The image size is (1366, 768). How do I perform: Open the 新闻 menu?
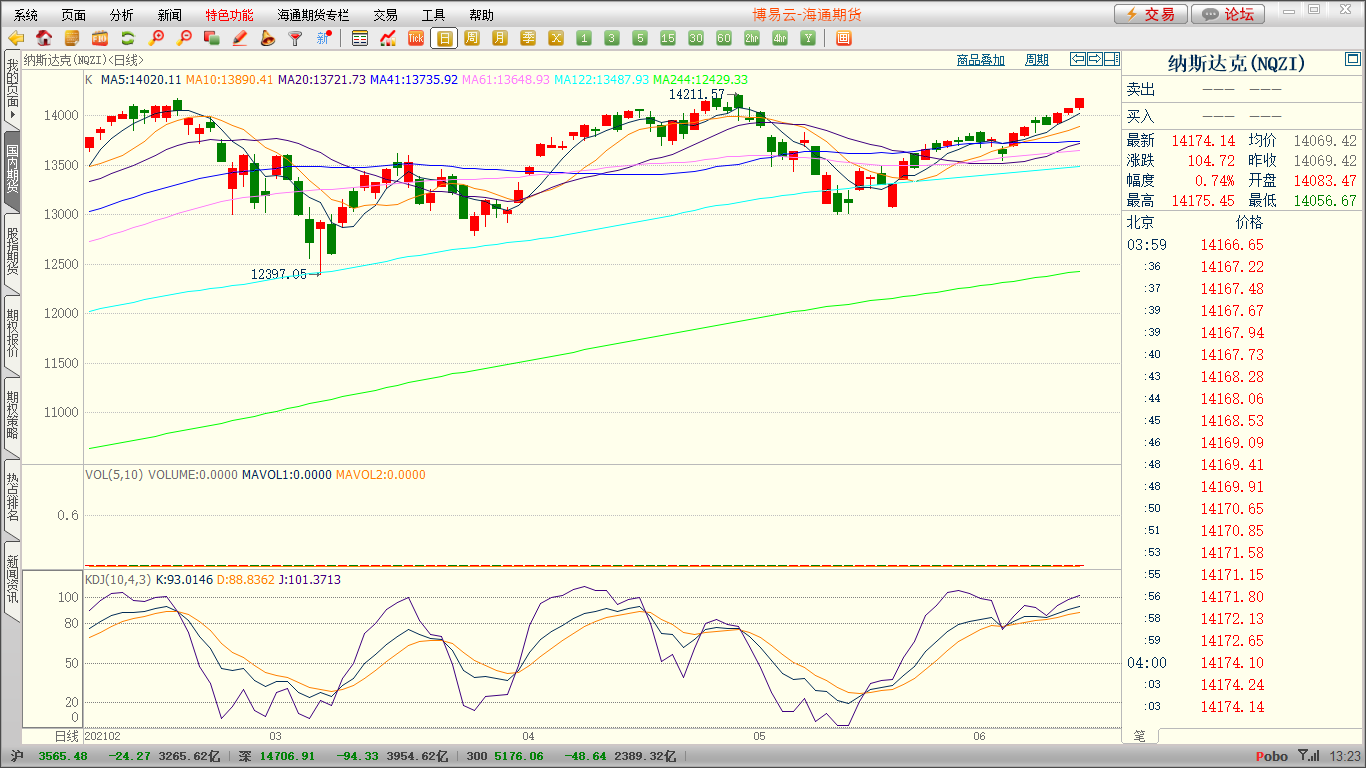[x=170, y=15]
